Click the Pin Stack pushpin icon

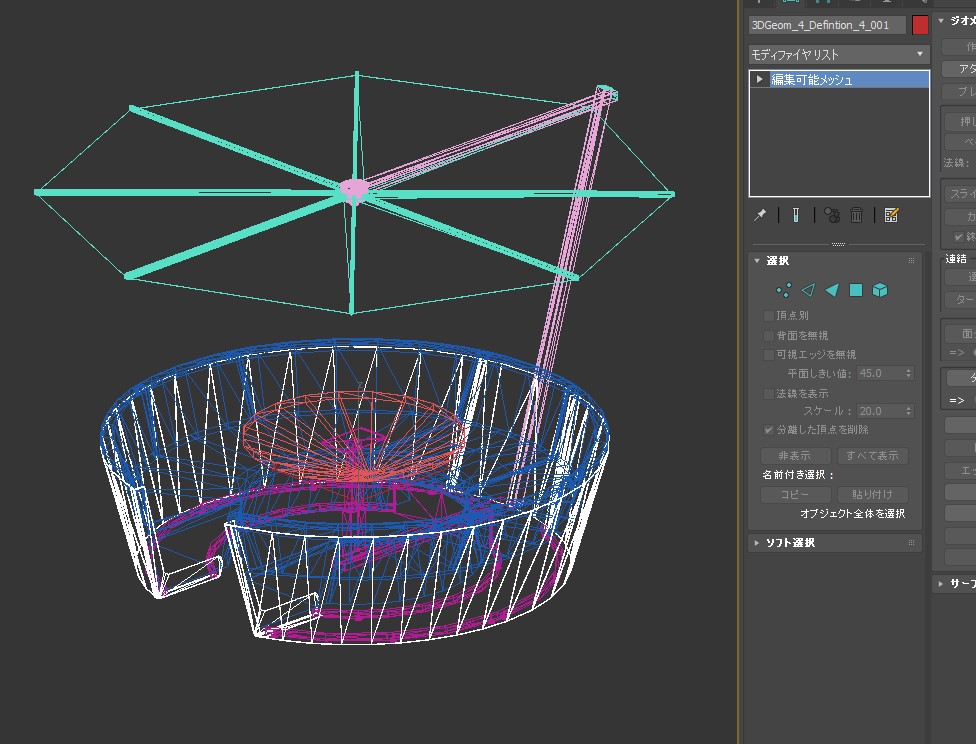click(760, 215)
